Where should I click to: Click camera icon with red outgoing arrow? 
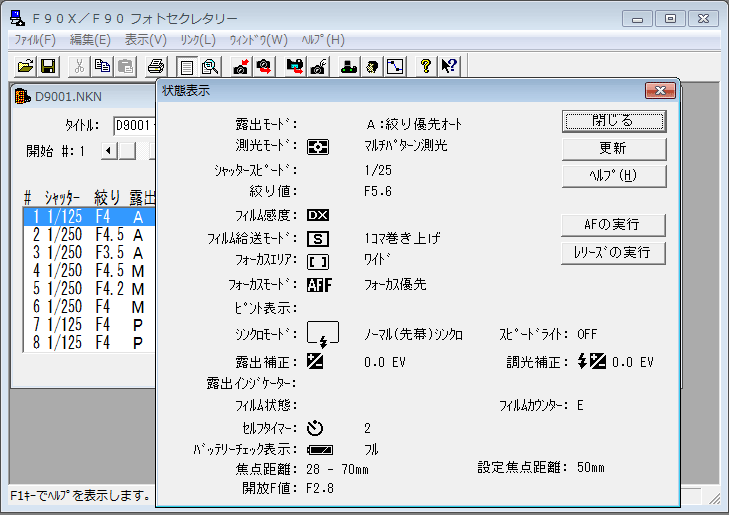click(264, 66)
